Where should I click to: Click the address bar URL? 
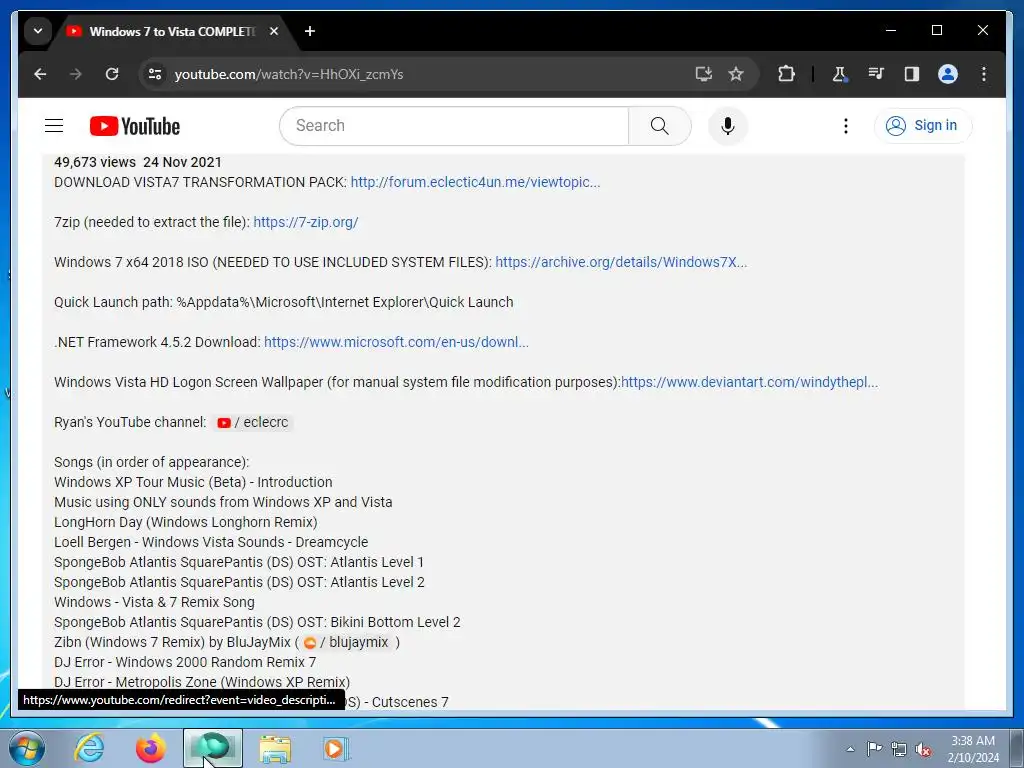coord(289,74)
